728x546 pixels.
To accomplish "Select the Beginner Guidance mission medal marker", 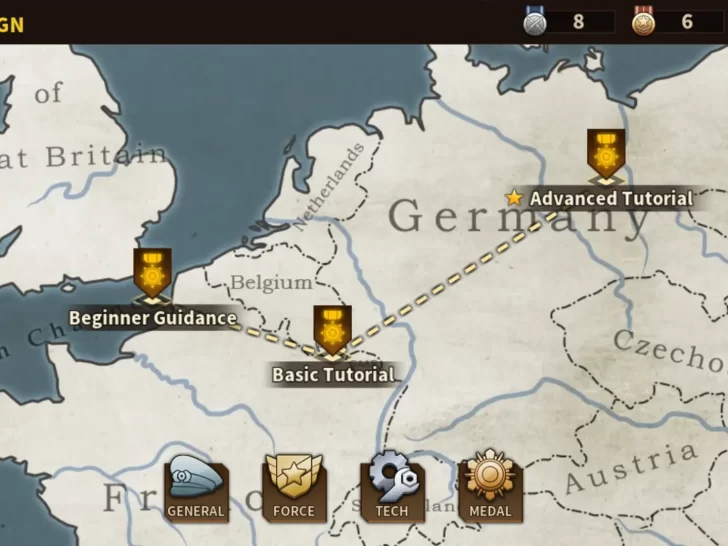I will (x=152, y=276).
